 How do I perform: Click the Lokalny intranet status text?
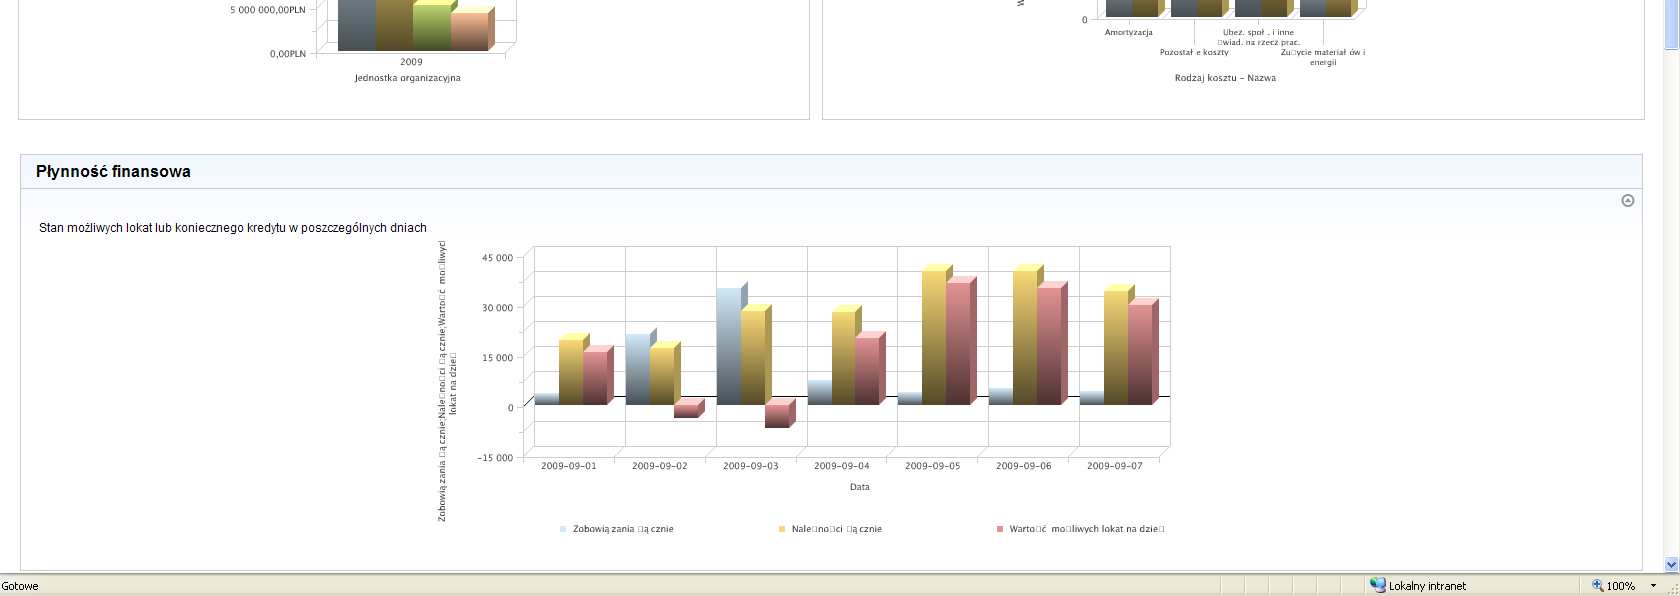coord(1427,586)
